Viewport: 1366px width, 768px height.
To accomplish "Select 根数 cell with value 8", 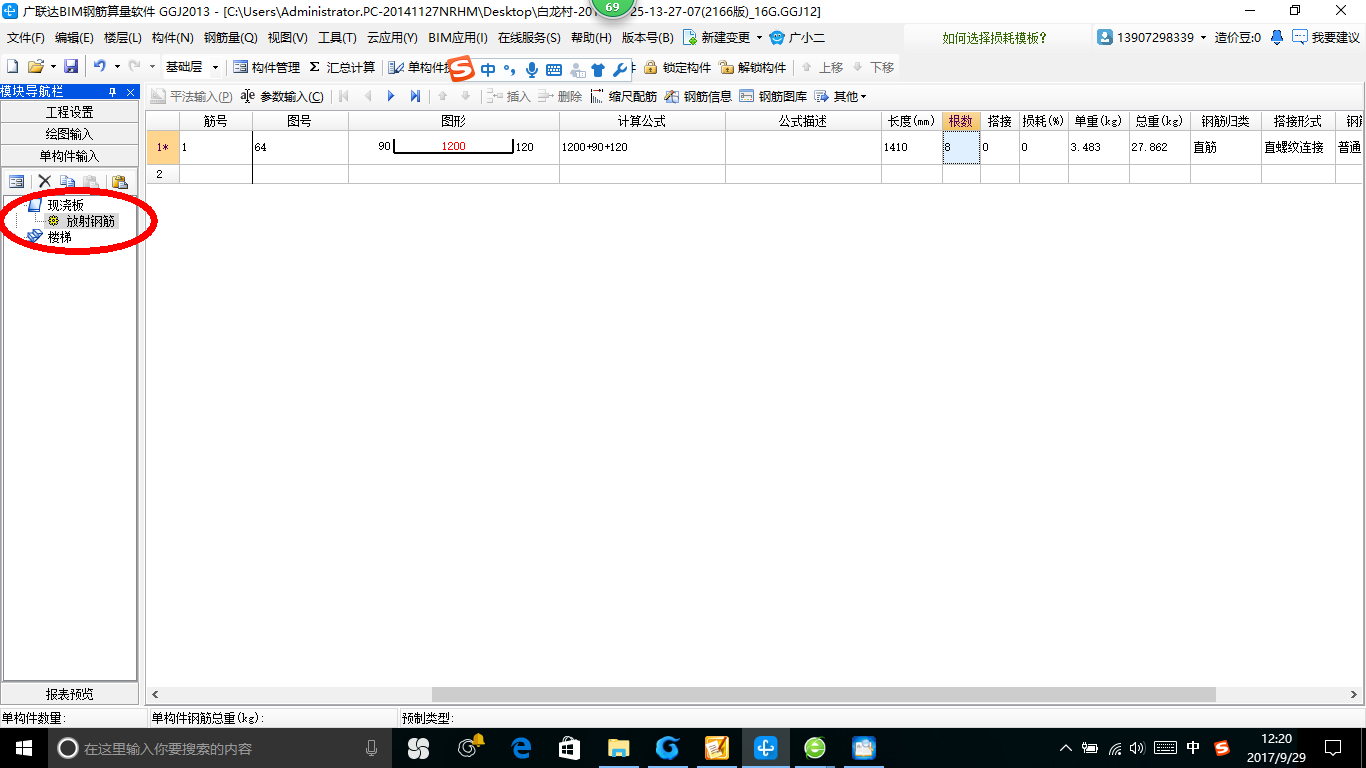I will (x=961, y=147).
